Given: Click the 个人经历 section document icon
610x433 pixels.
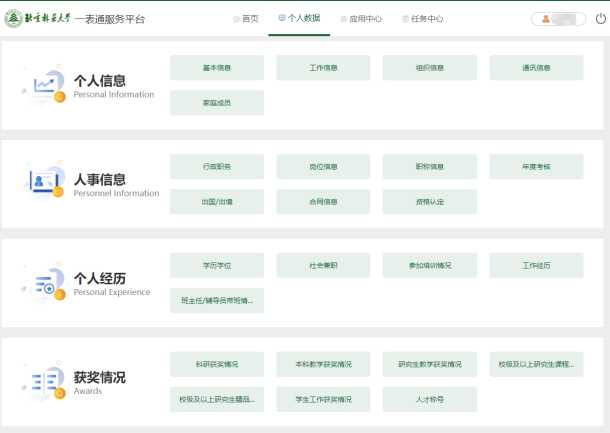Looking at the screenshot, I should 44,284.
